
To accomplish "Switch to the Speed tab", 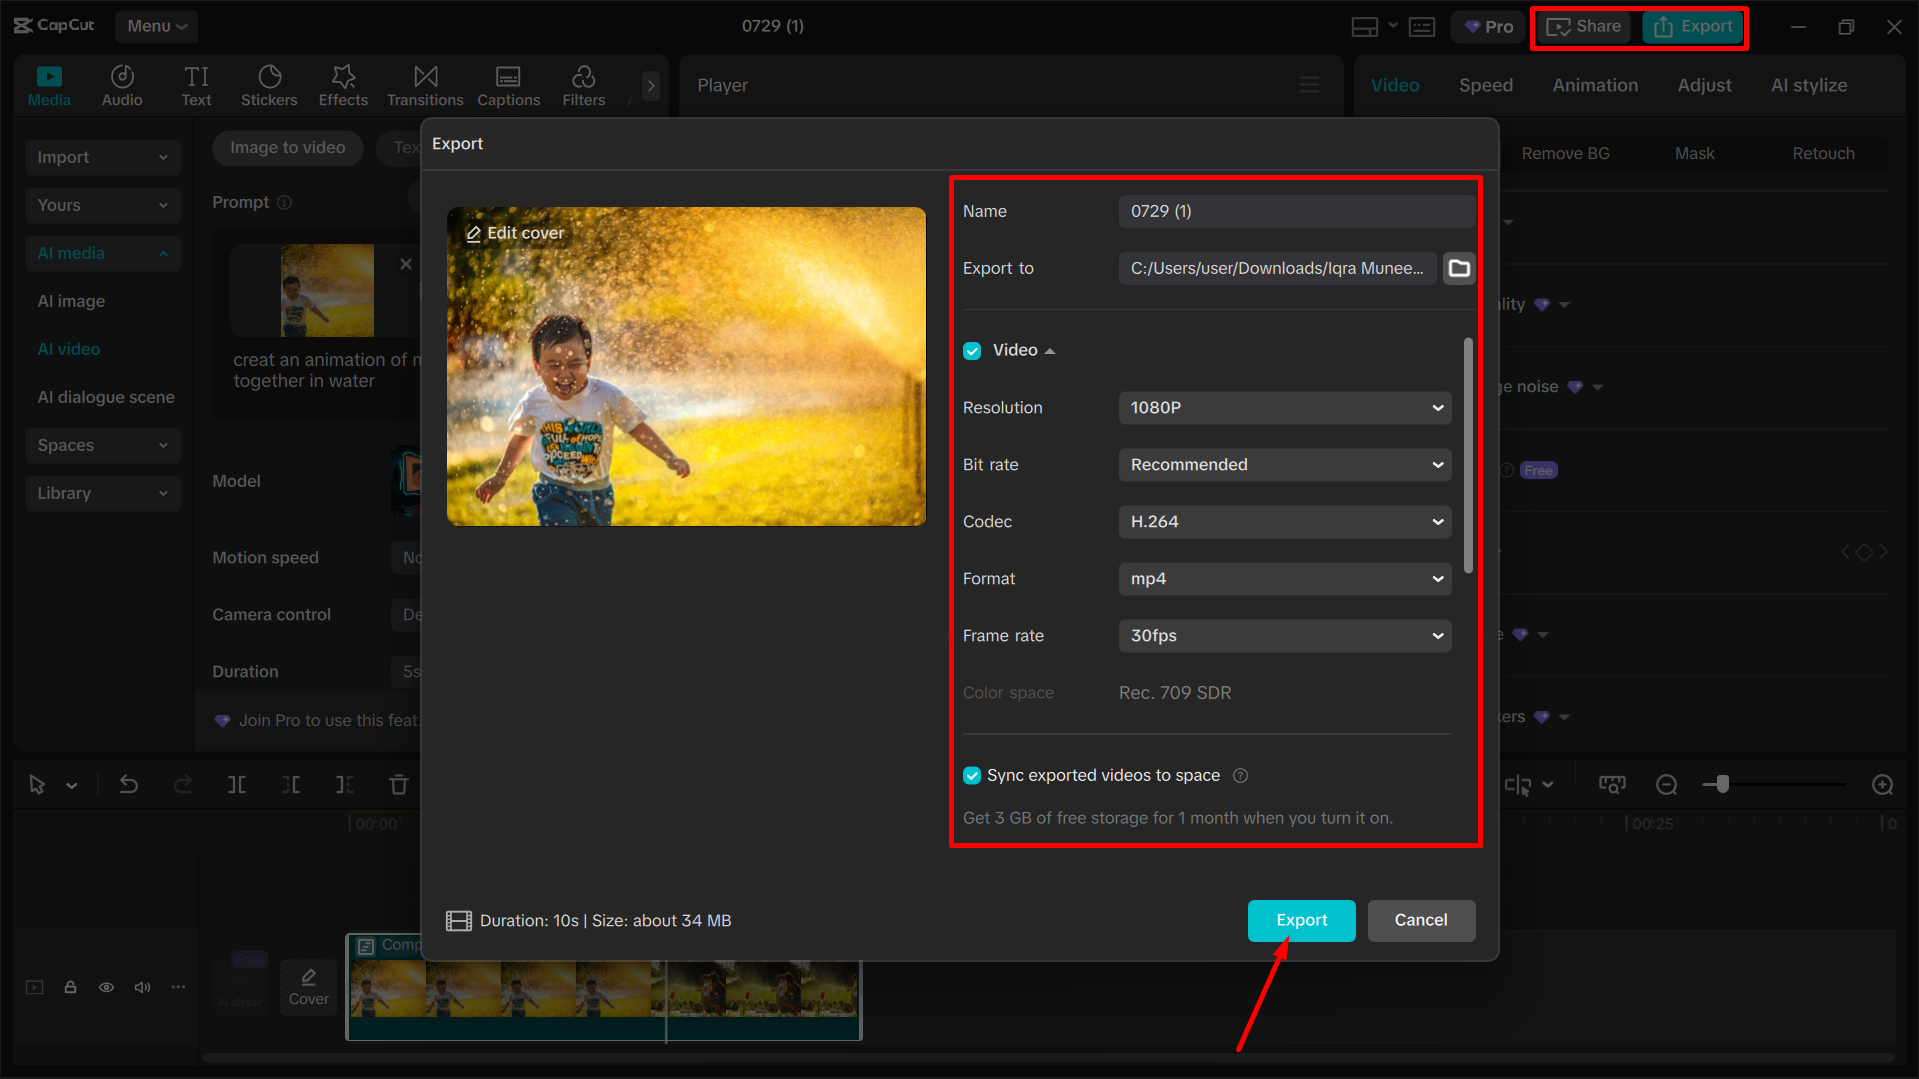I will point(1485,85).
